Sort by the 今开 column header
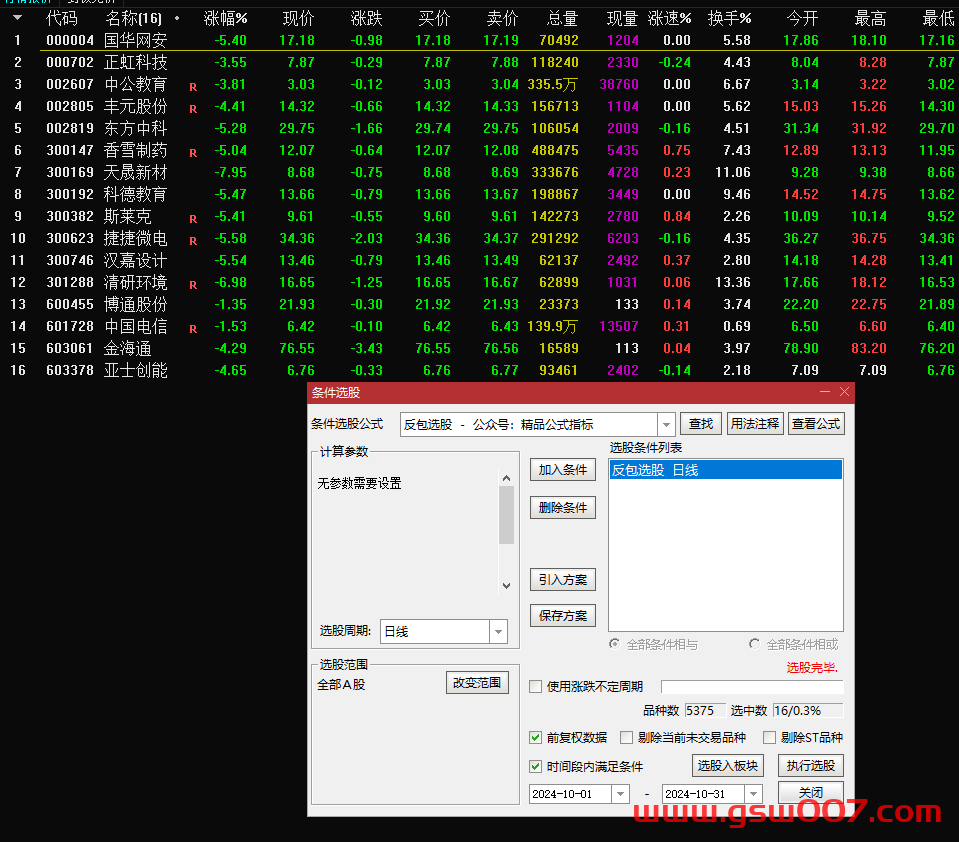Image resolution: width=959 pixels, height=842 pixels. tap(802, 18)
